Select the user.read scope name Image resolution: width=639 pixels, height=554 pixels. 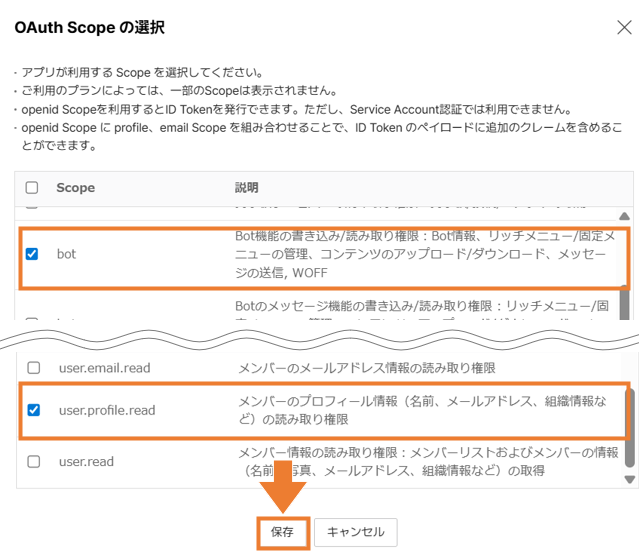tap(86, 461)
